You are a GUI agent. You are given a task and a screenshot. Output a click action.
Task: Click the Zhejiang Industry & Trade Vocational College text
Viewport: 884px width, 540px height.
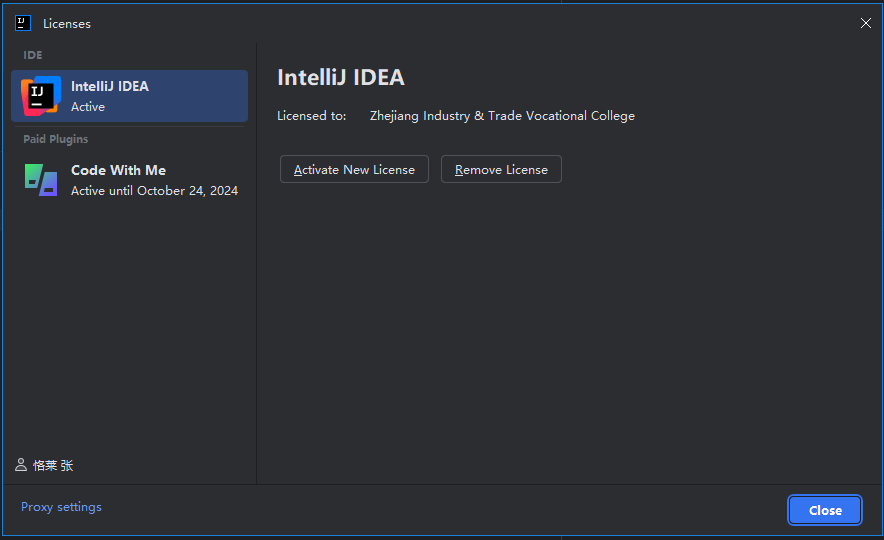tap(502, 116)
